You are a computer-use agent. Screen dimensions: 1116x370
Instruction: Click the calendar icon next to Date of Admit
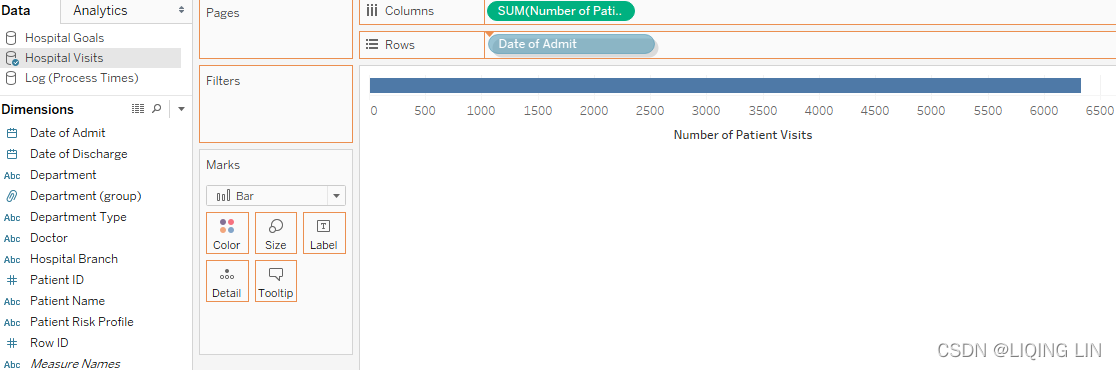point(11,133)
